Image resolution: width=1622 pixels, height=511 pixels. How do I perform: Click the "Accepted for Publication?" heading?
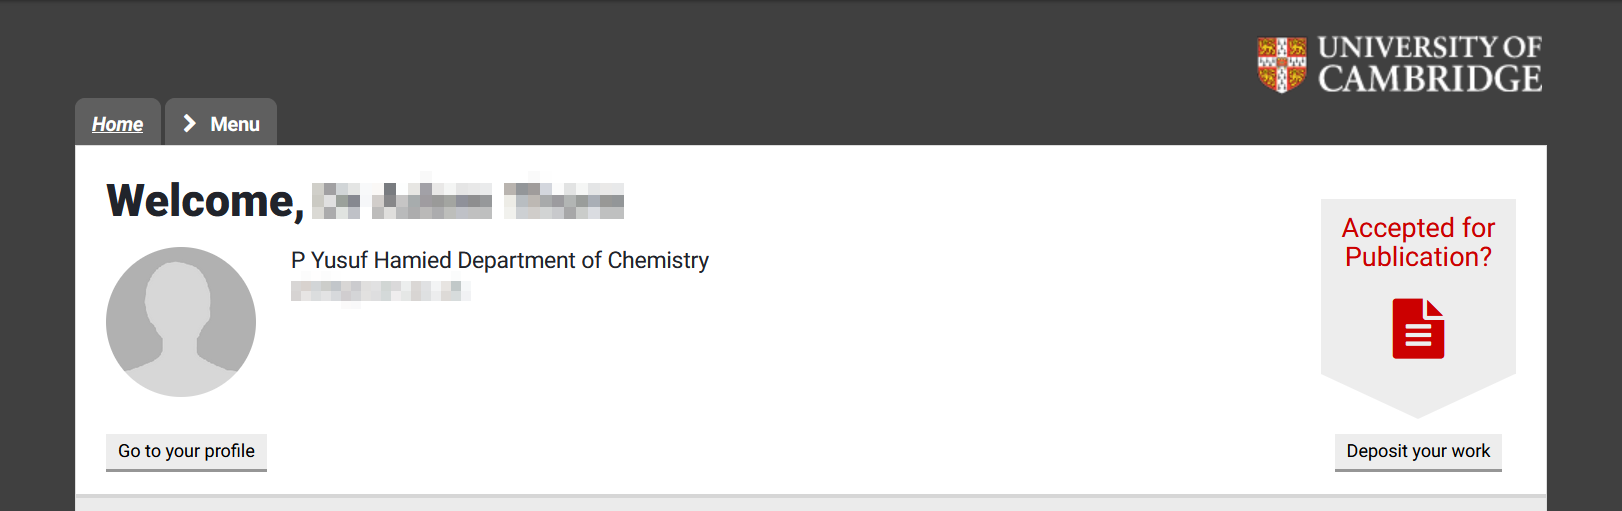coord(1418,242)
